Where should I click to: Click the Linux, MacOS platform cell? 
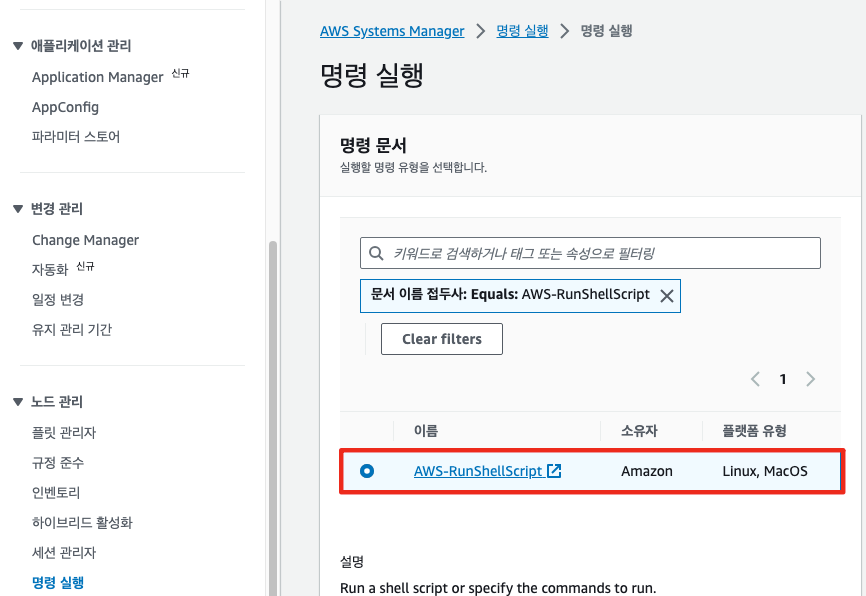pyautogui.click(x=765, y=471)
